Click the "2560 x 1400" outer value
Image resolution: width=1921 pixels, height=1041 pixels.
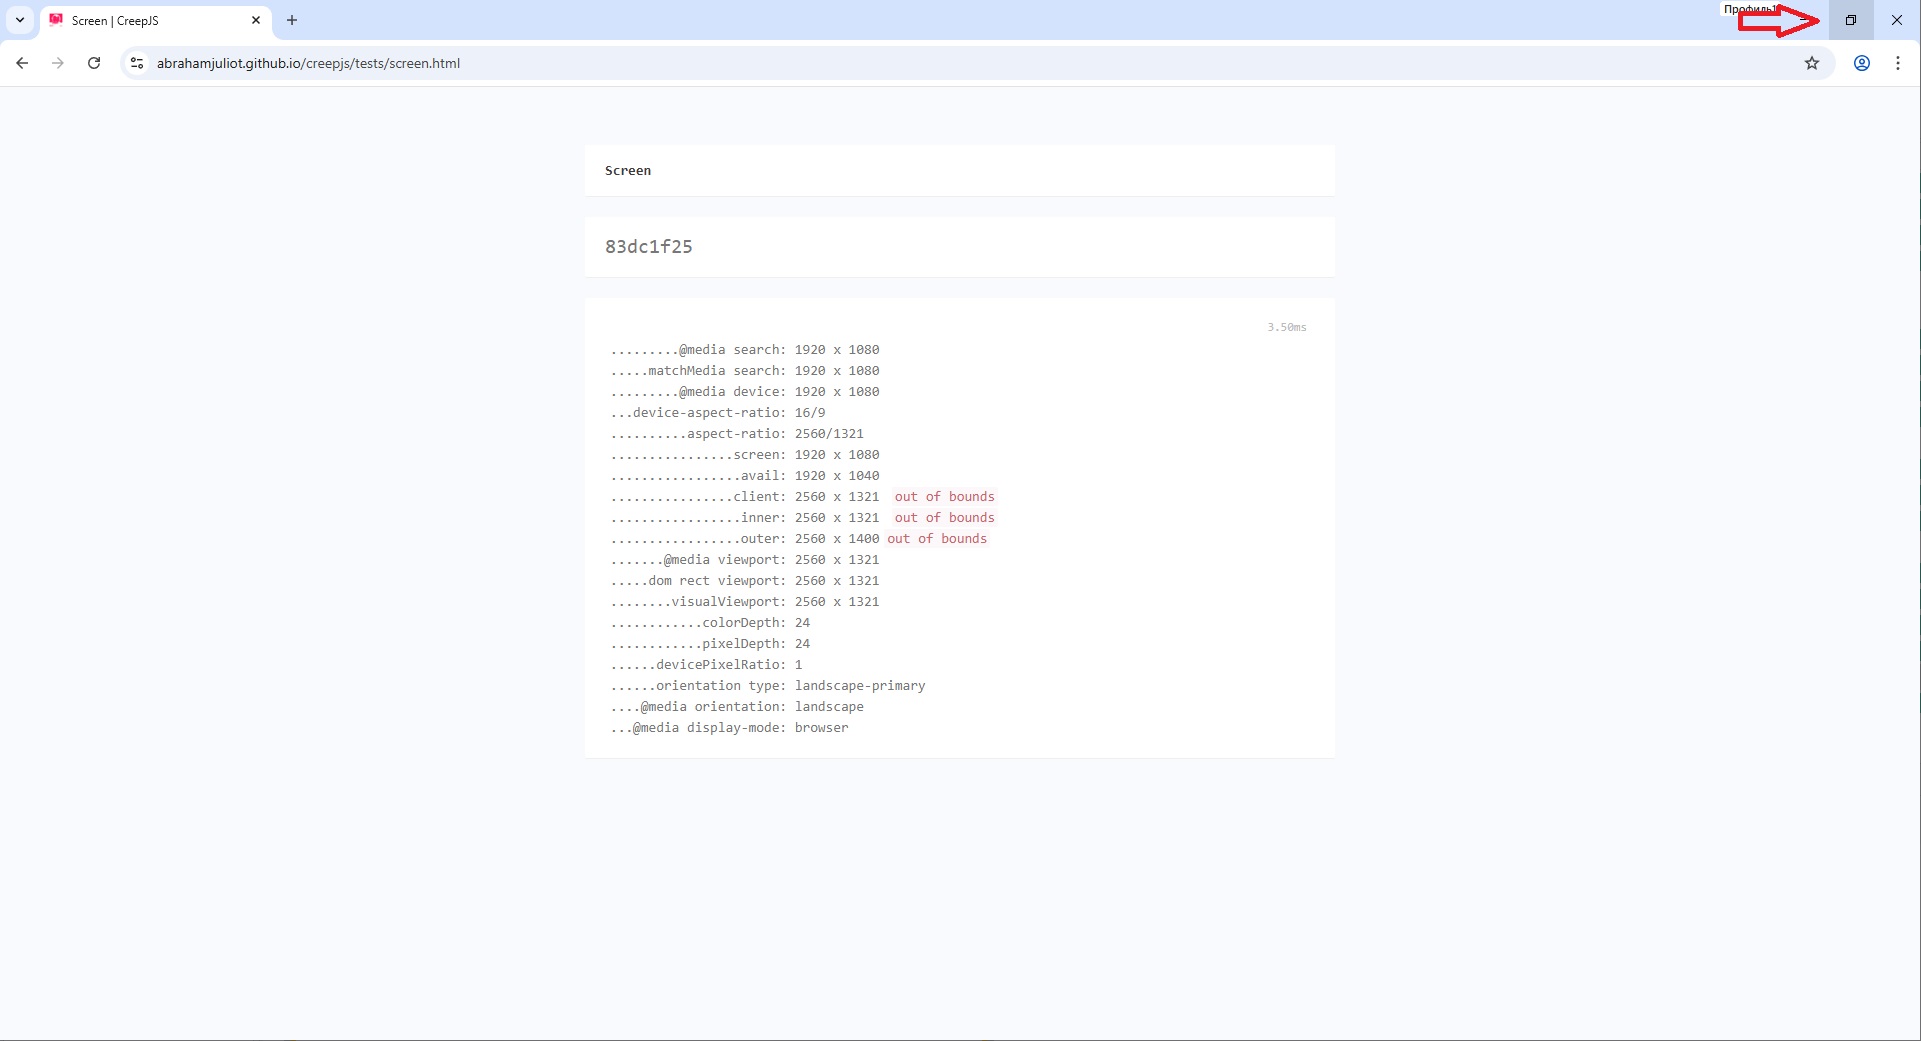837,539
